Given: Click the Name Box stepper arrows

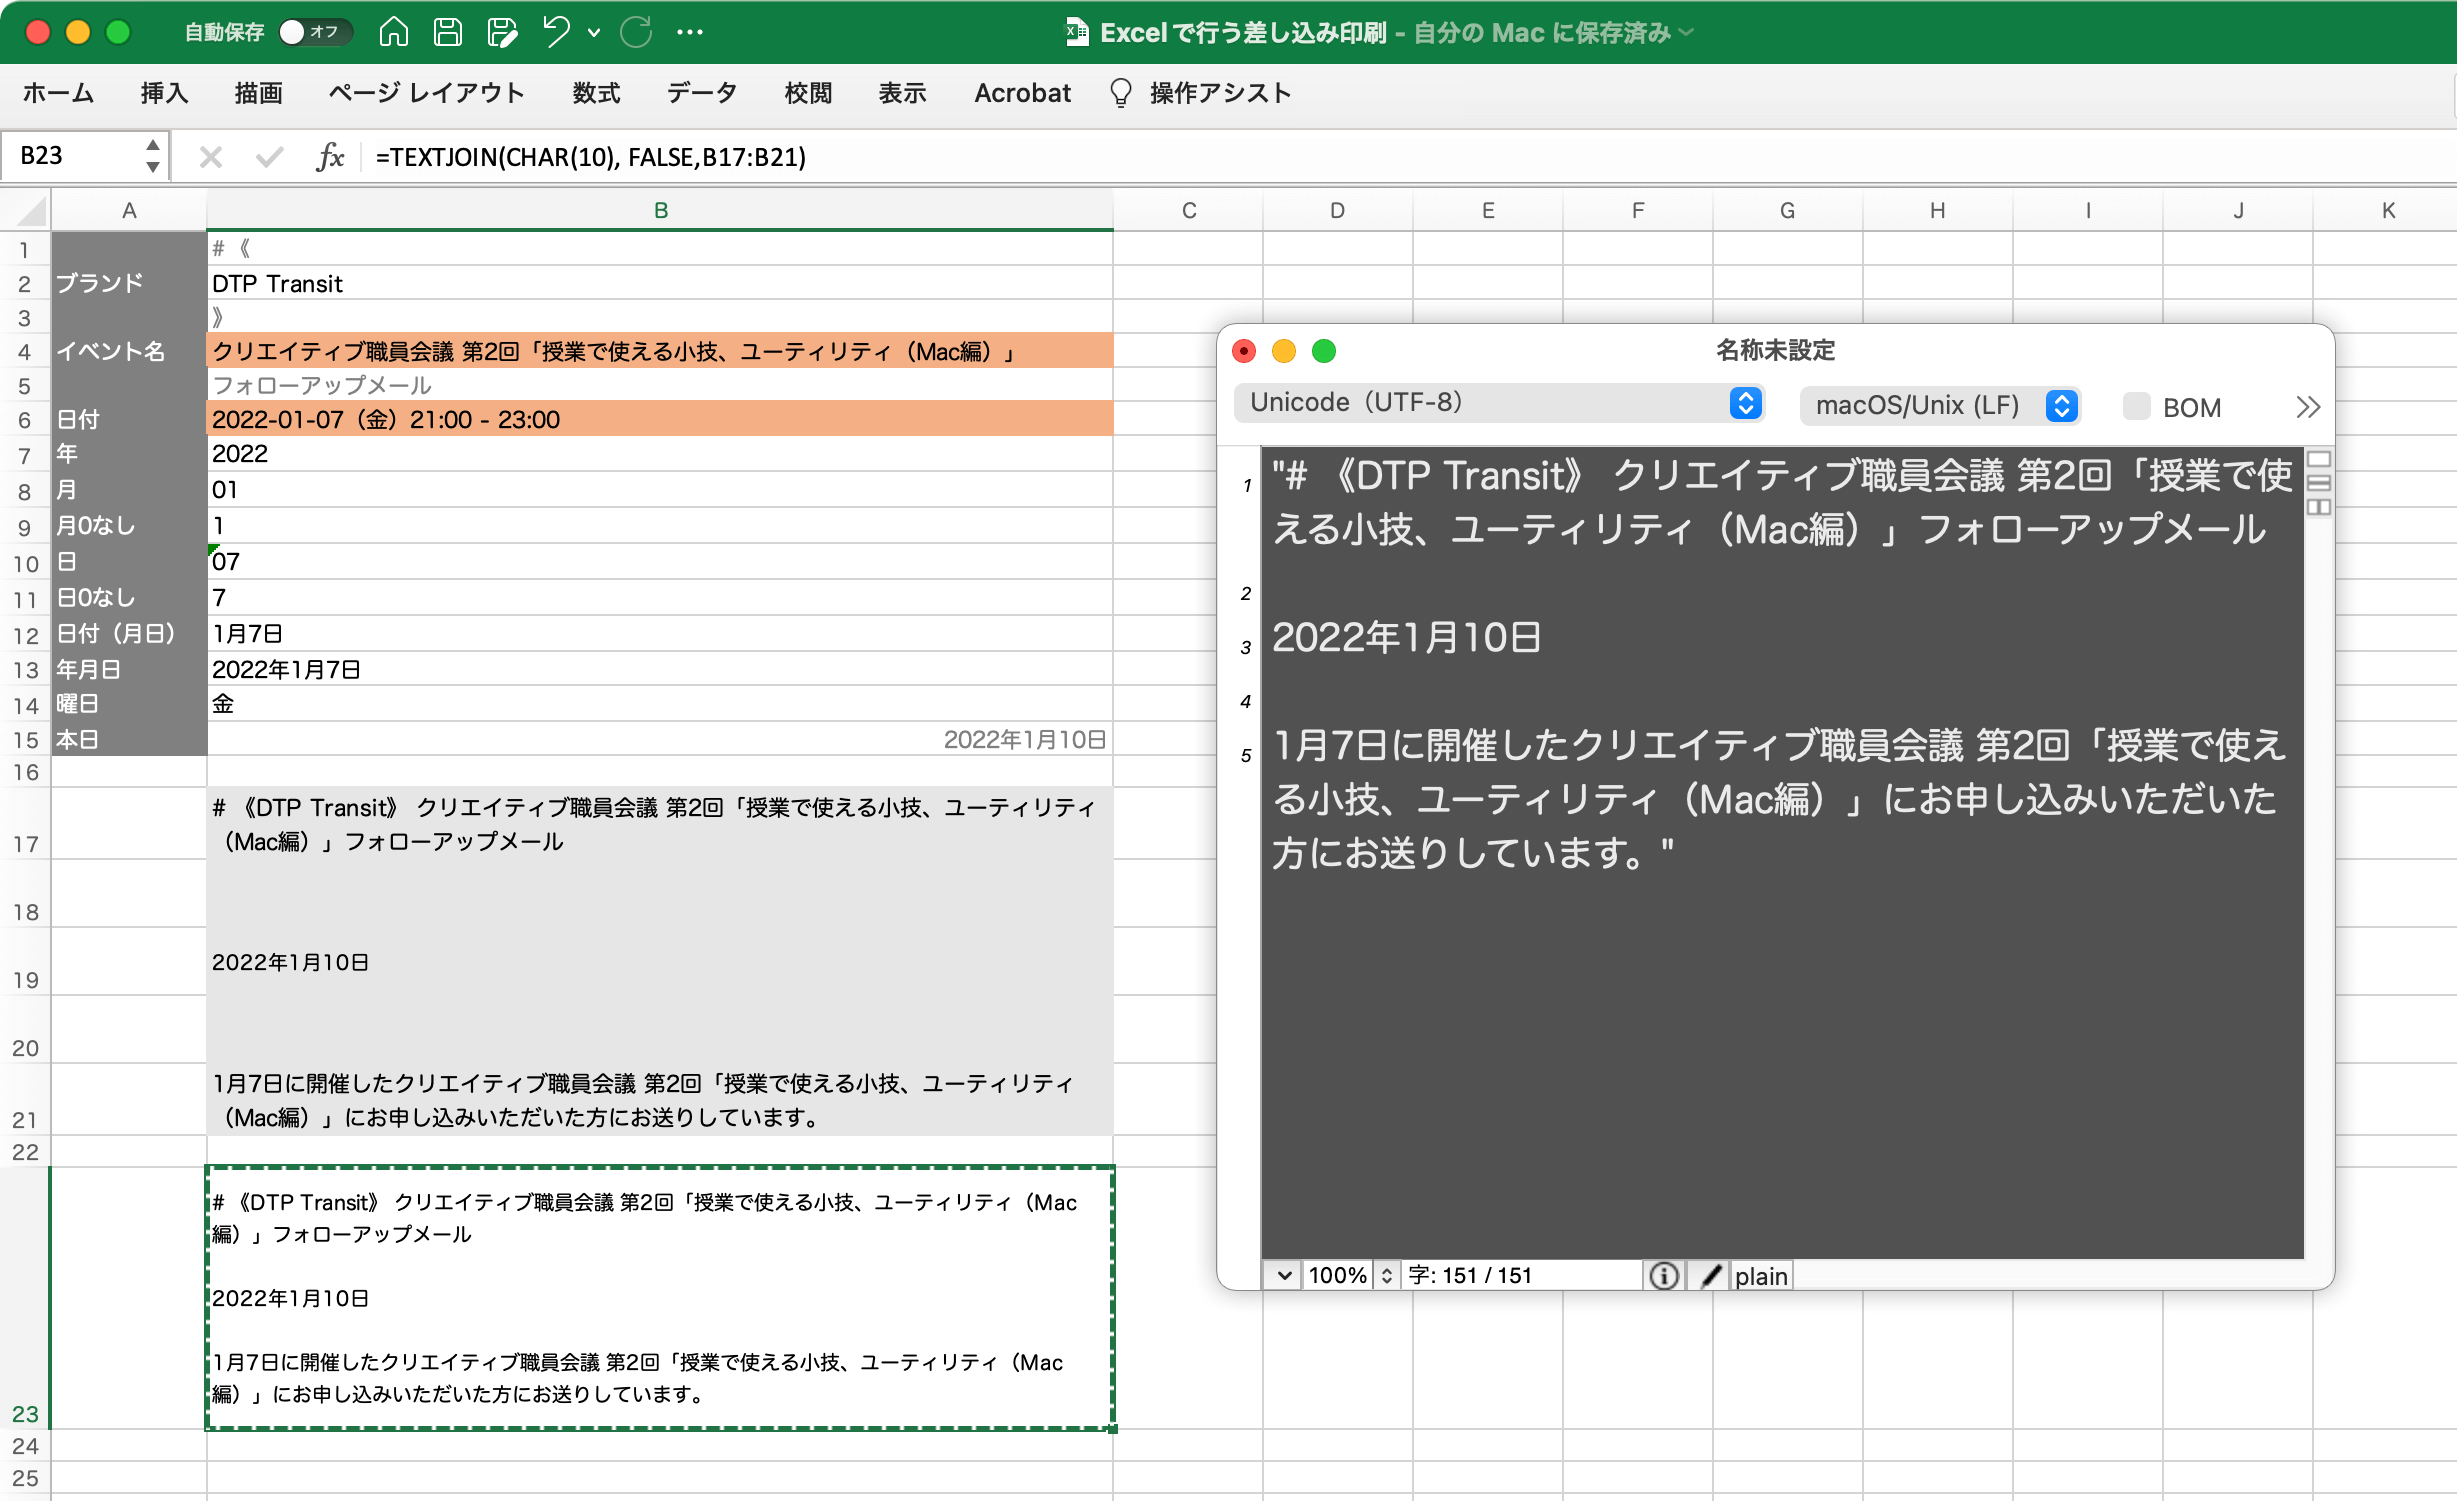Looking at the screenshot, I should (x=153, y=156).
